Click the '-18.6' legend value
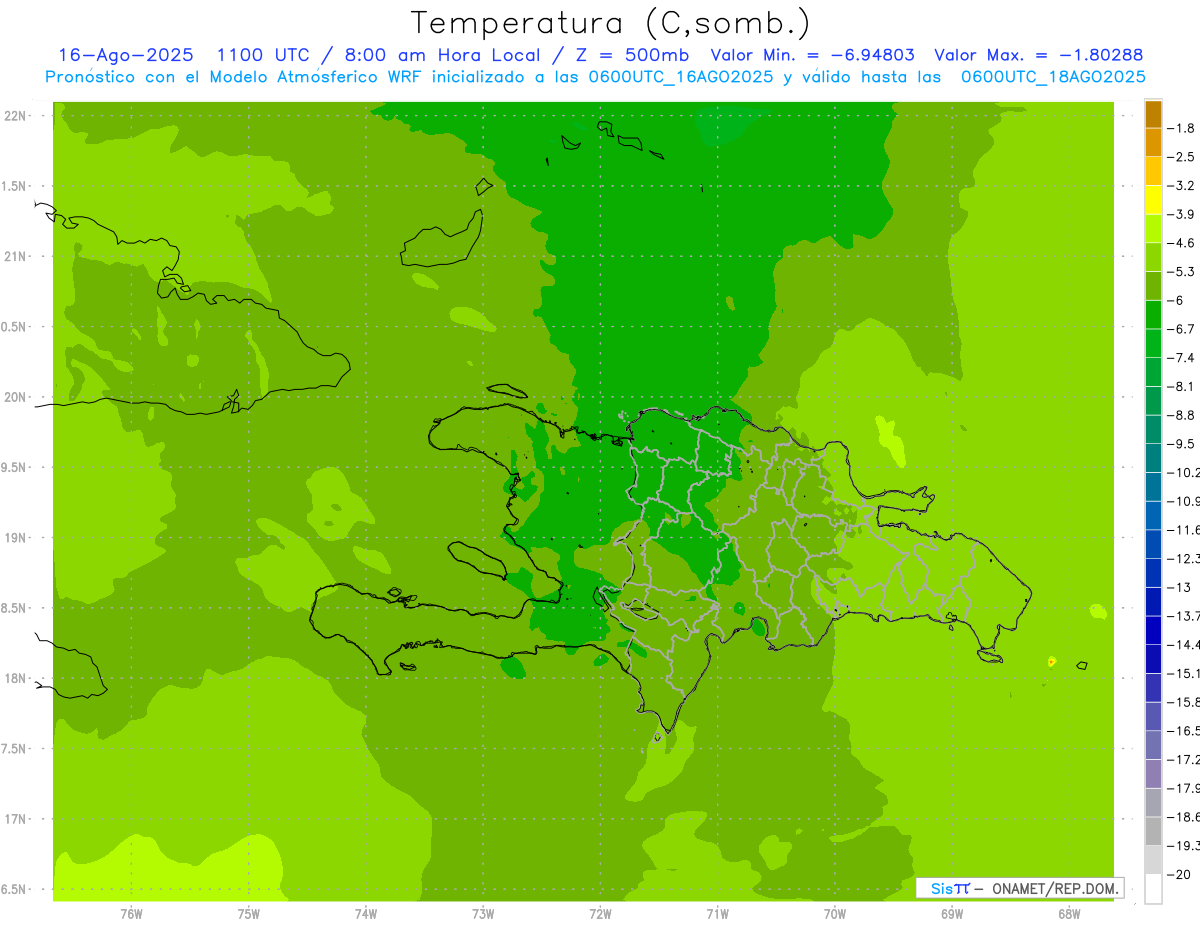 pos(1183,817)
